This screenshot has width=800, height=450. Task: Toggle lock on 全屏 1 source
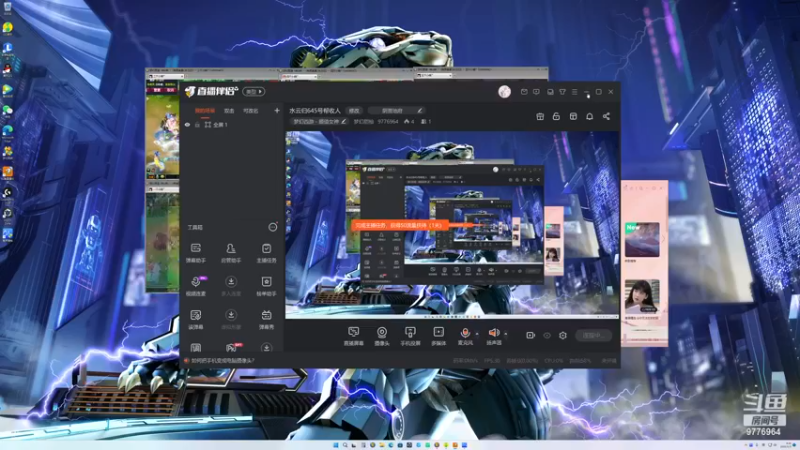[x=197, y=124]
